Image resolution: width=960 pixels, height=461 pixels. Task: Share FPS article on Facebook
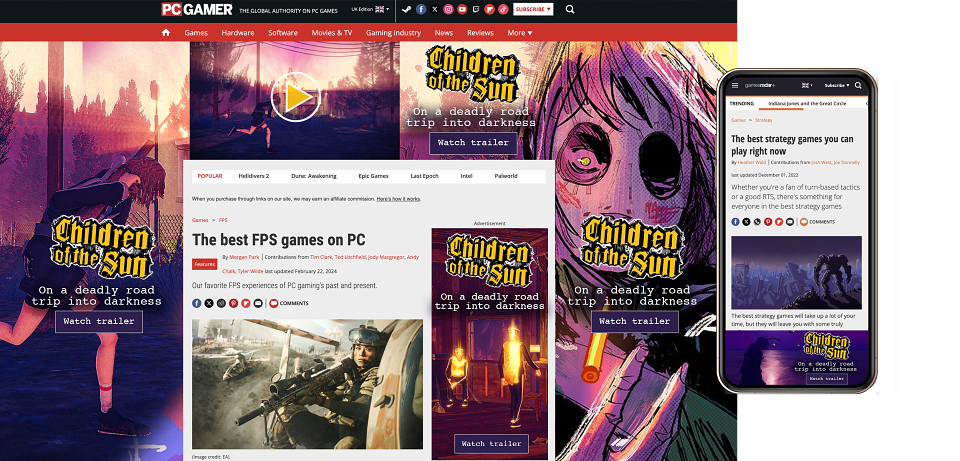point(197,303)
